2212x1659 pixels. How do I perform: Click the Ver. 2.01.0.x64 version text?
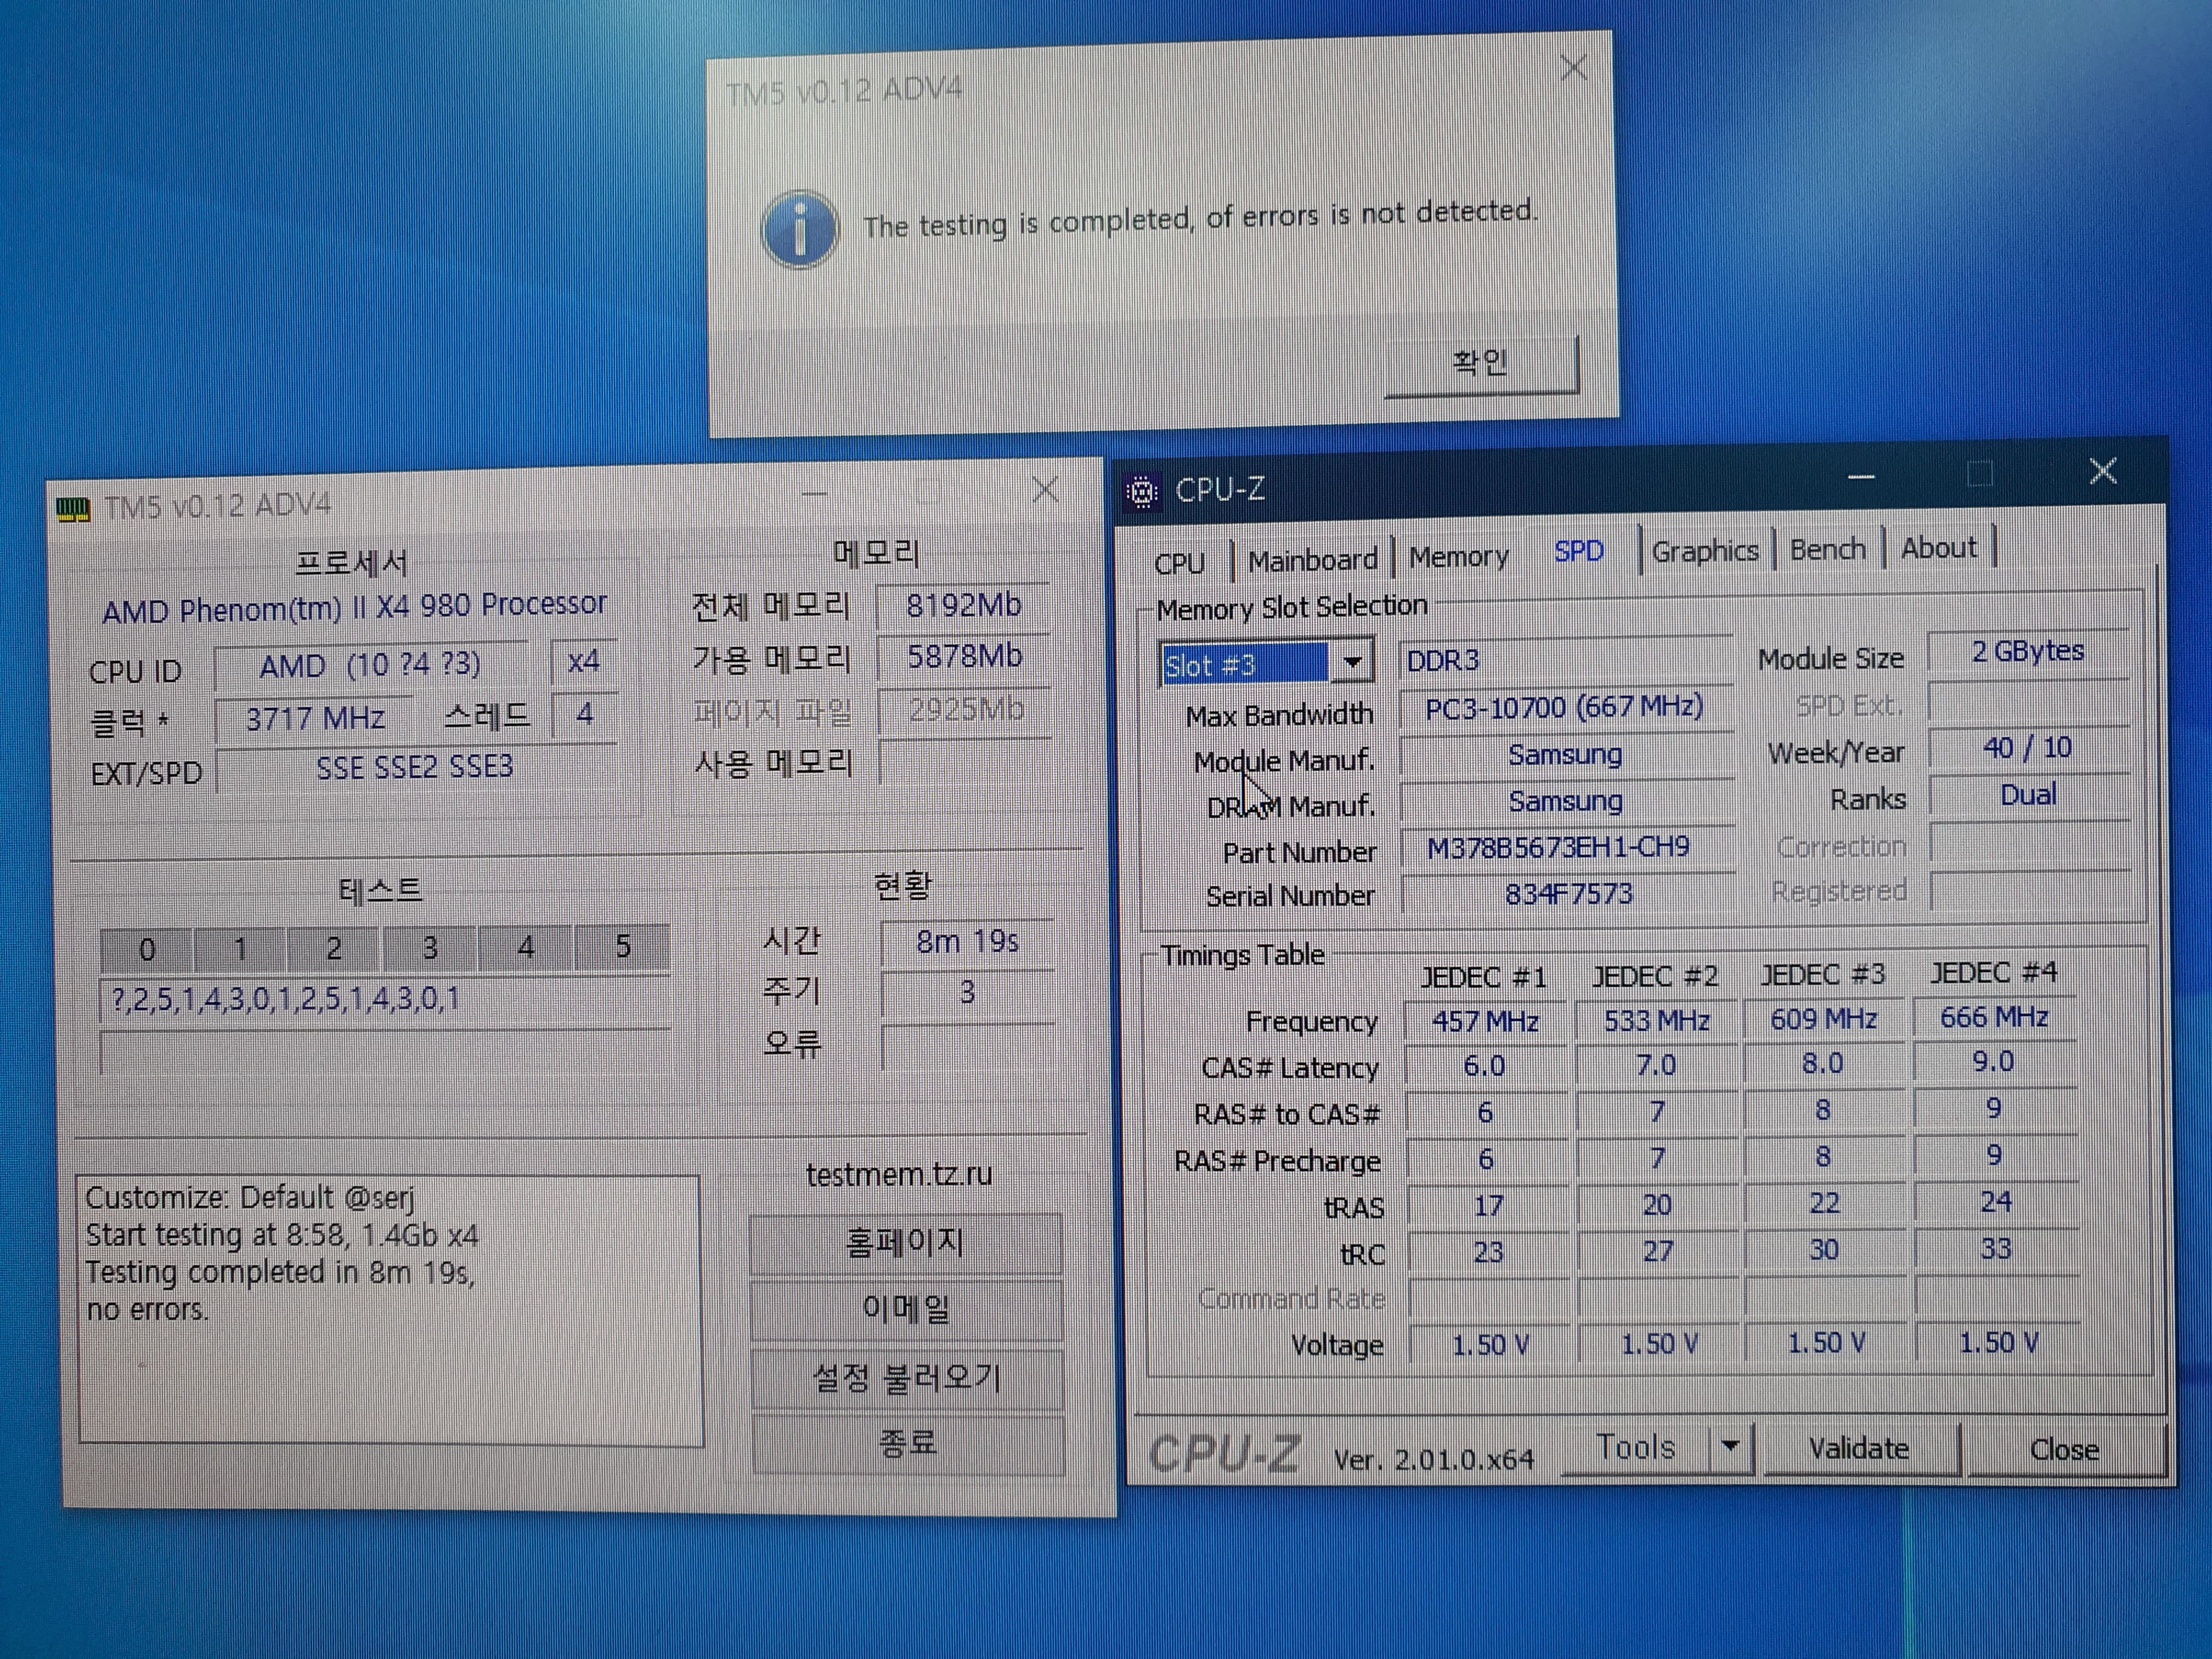[x=1433, y=1460]
